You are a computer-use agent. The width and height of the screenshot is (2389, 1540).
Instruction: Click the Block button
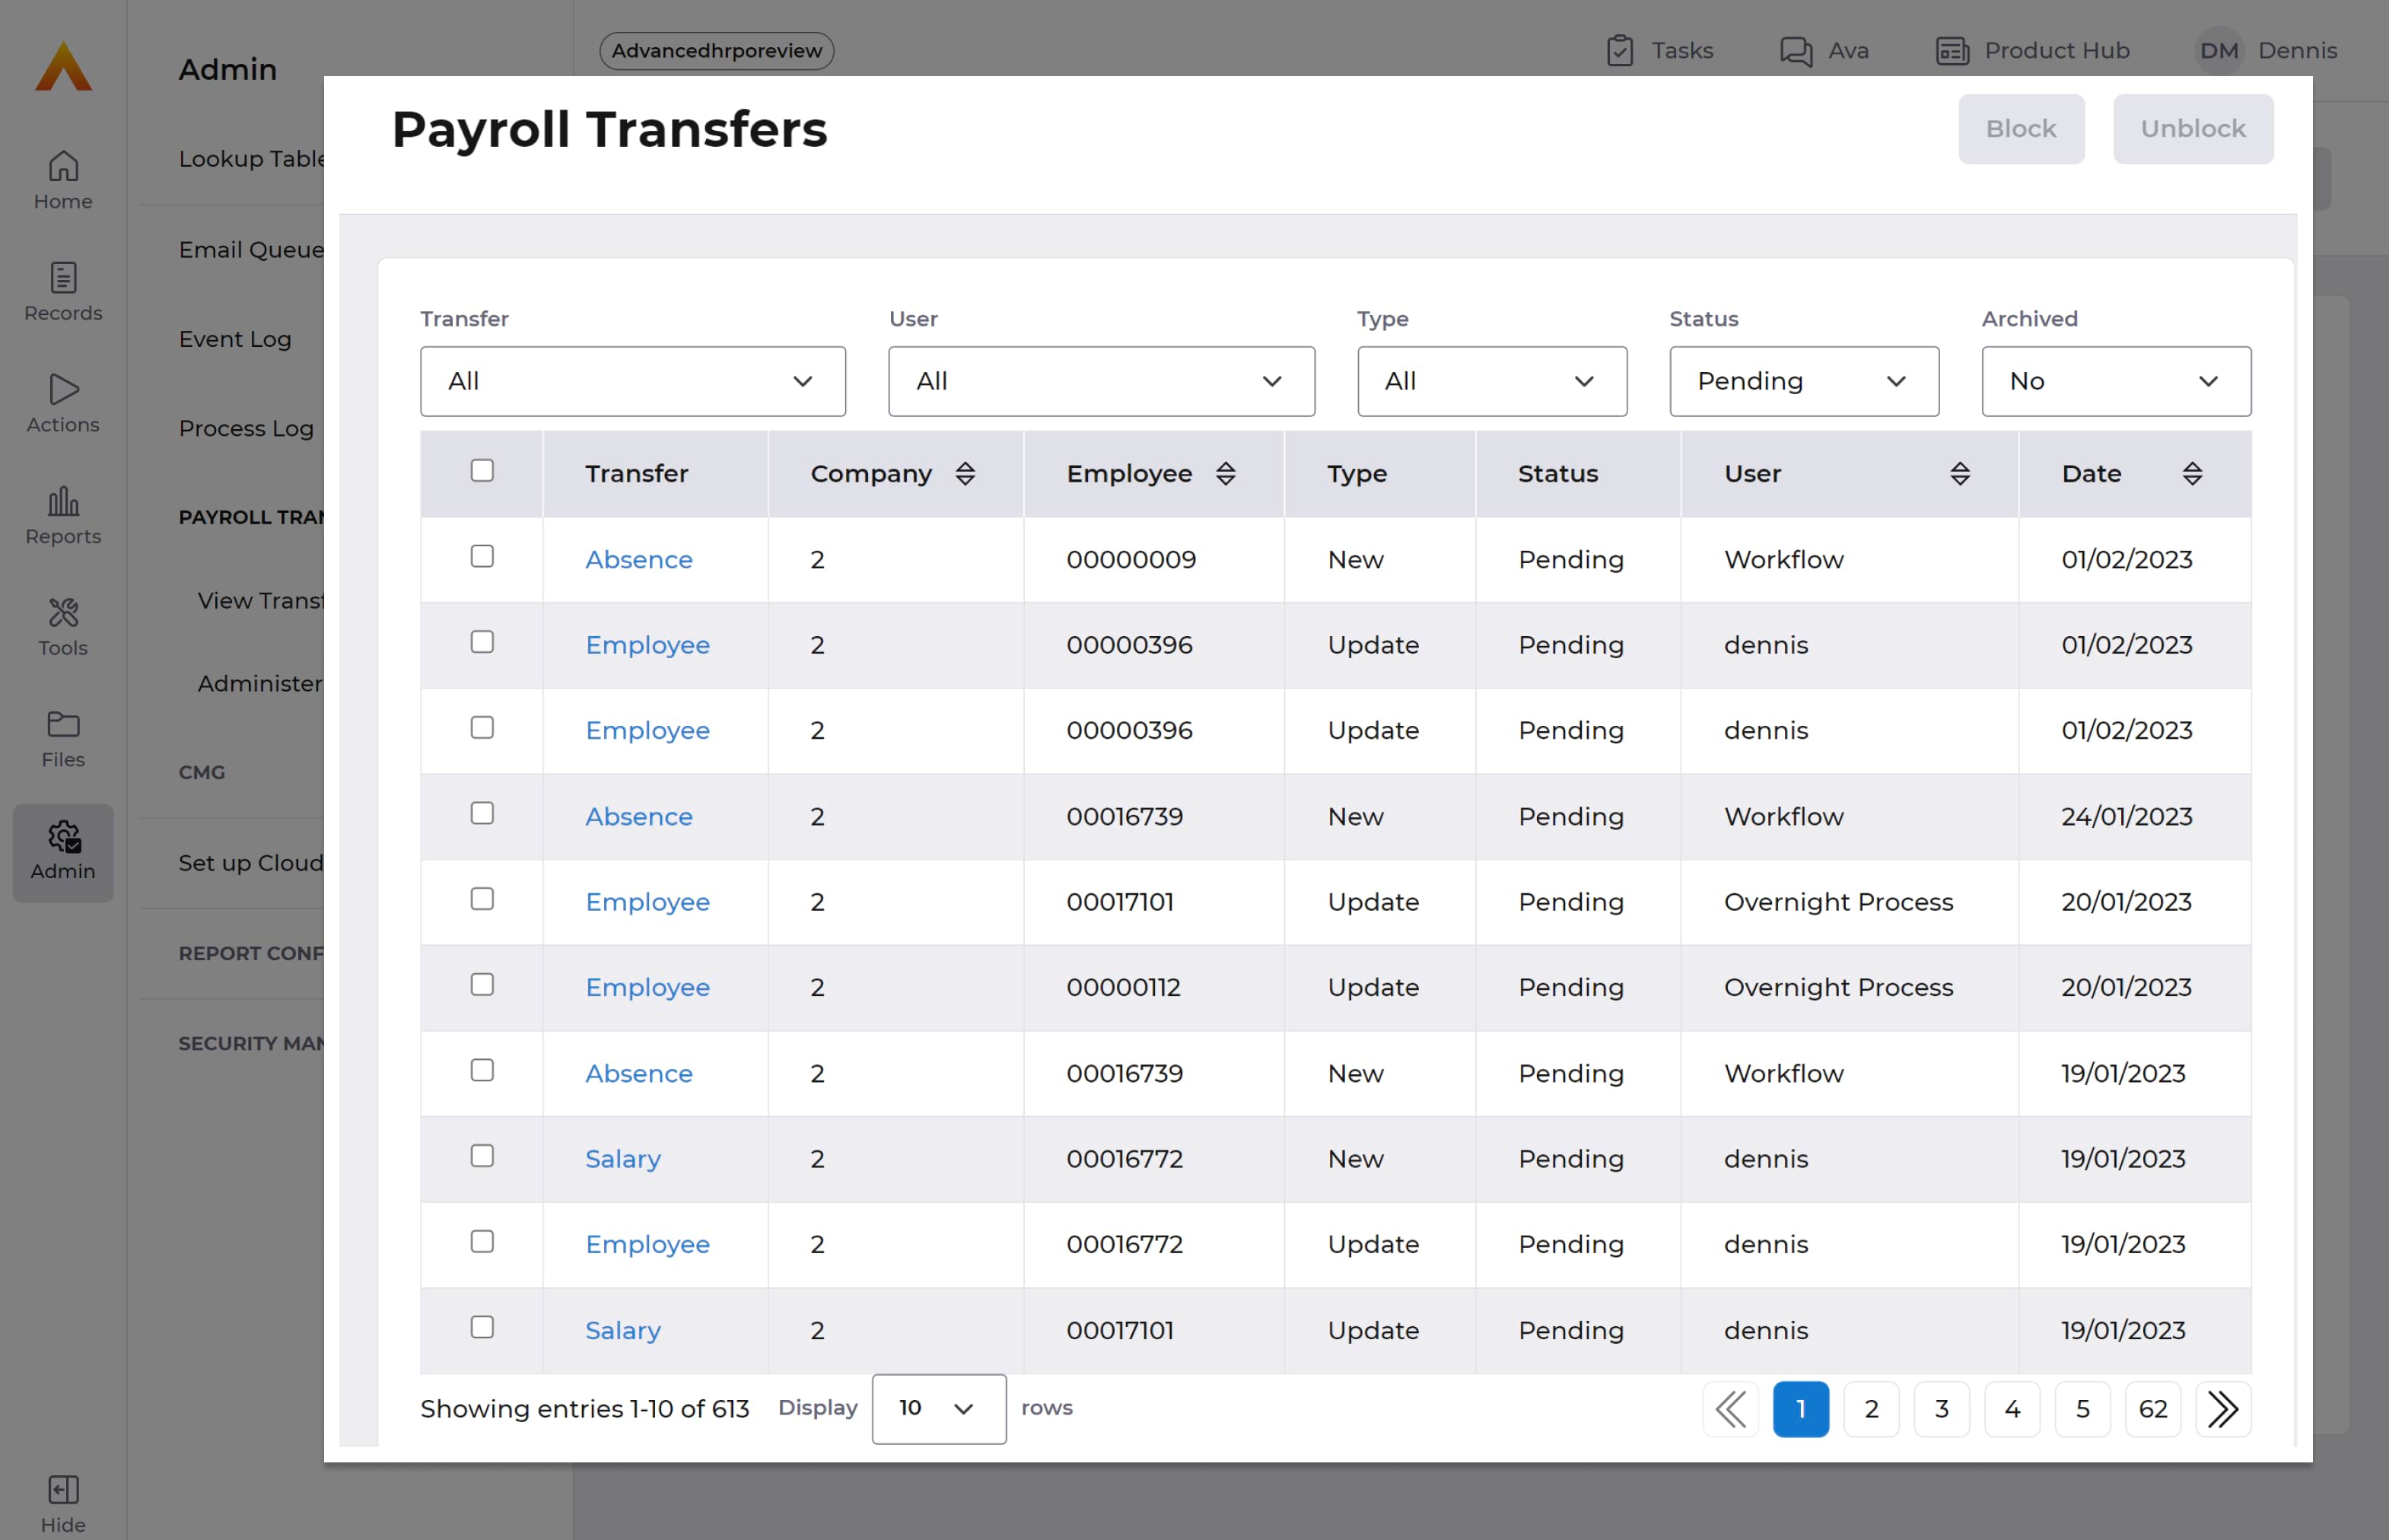tap(2021, 129)
